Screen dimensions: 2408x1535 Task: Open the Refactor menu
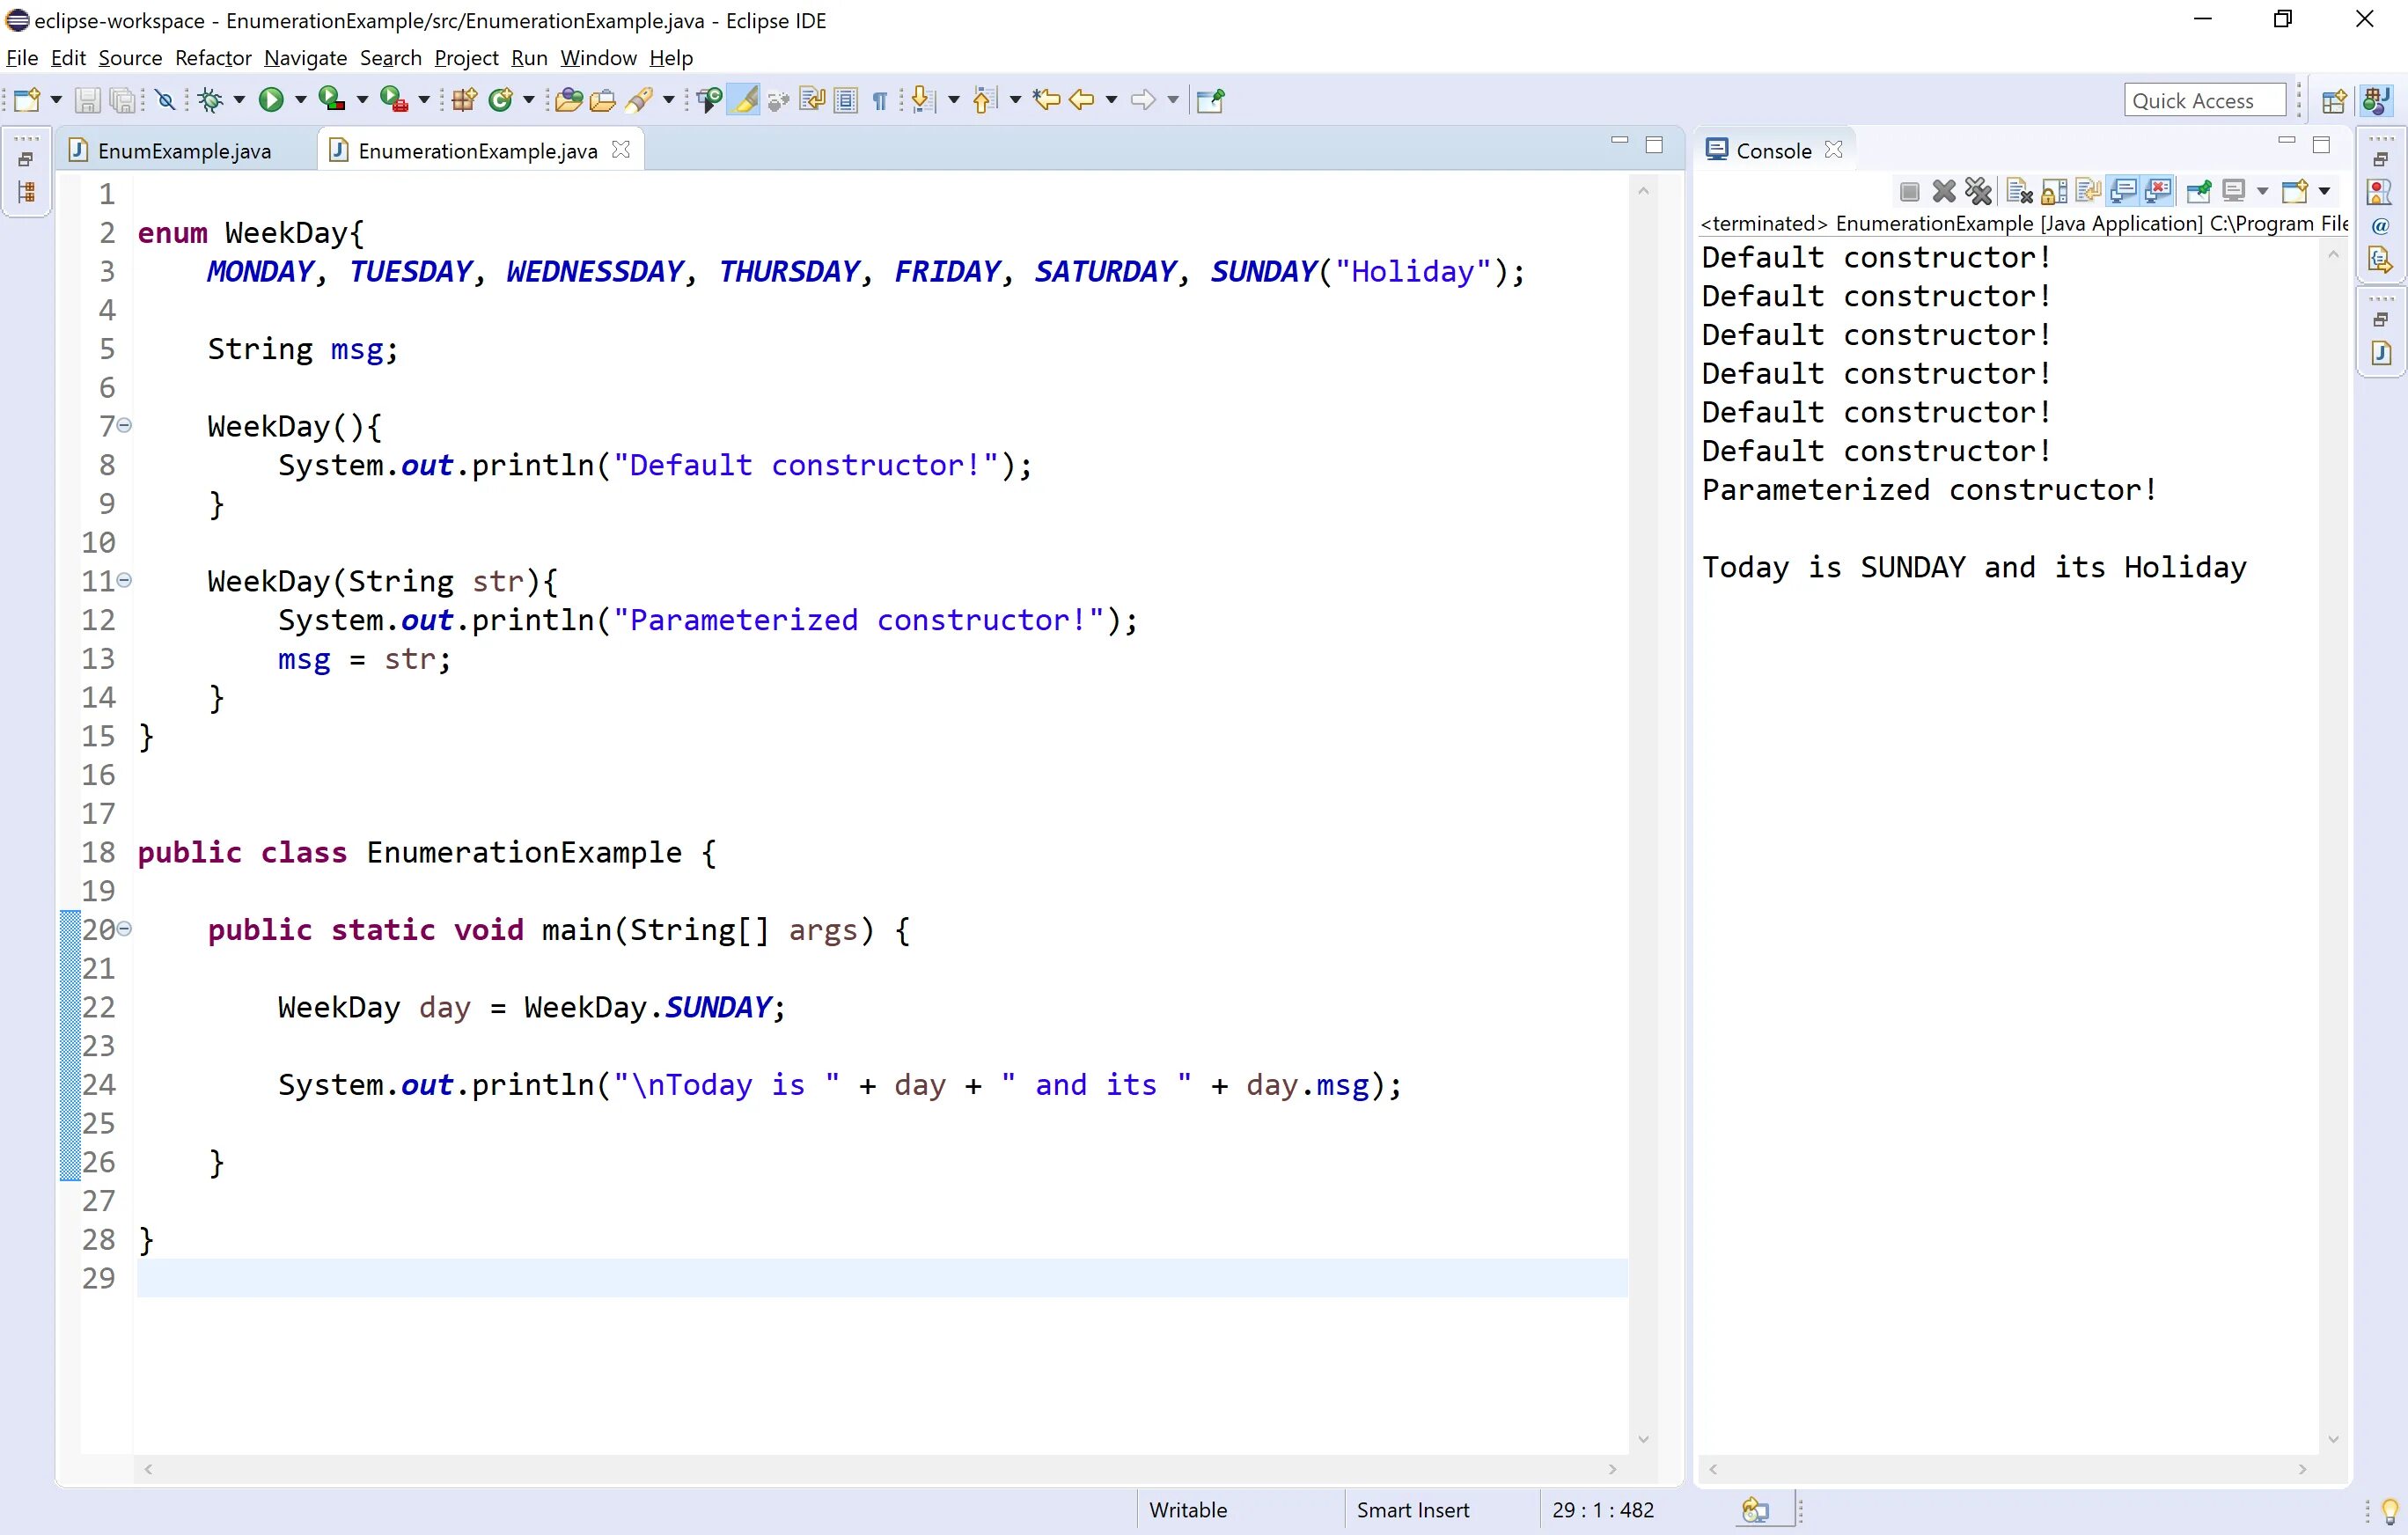tap(213, 58)
